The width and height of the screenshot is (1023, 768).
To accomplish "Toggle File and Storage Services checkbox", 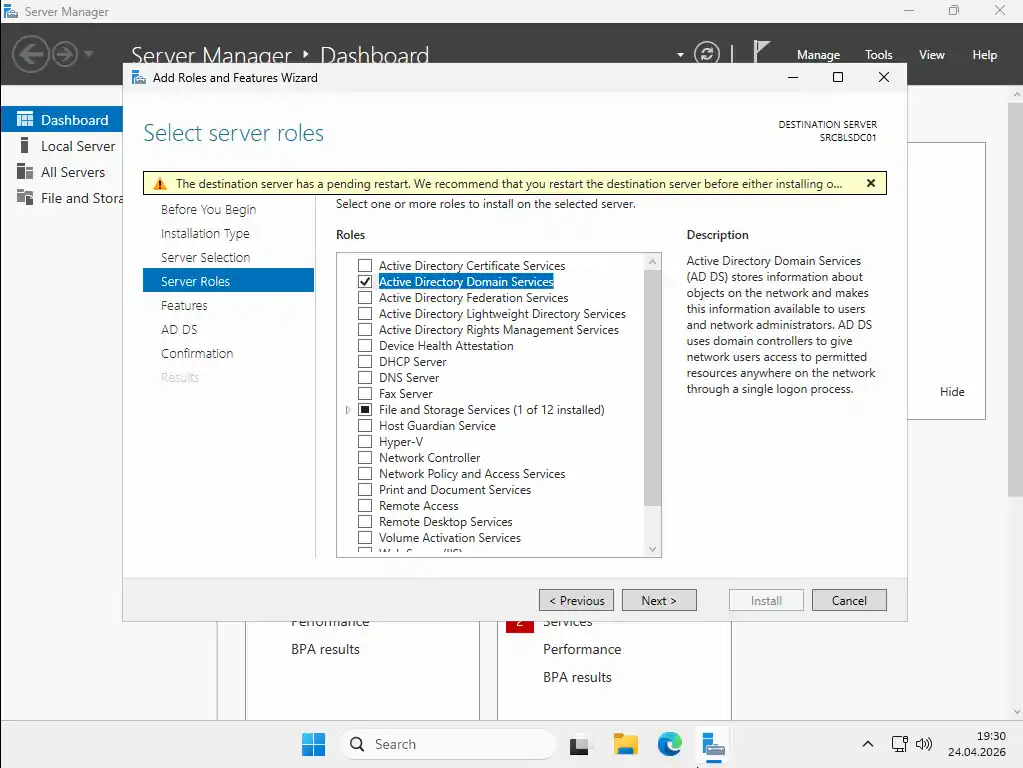I will click(x=365, y=410).
